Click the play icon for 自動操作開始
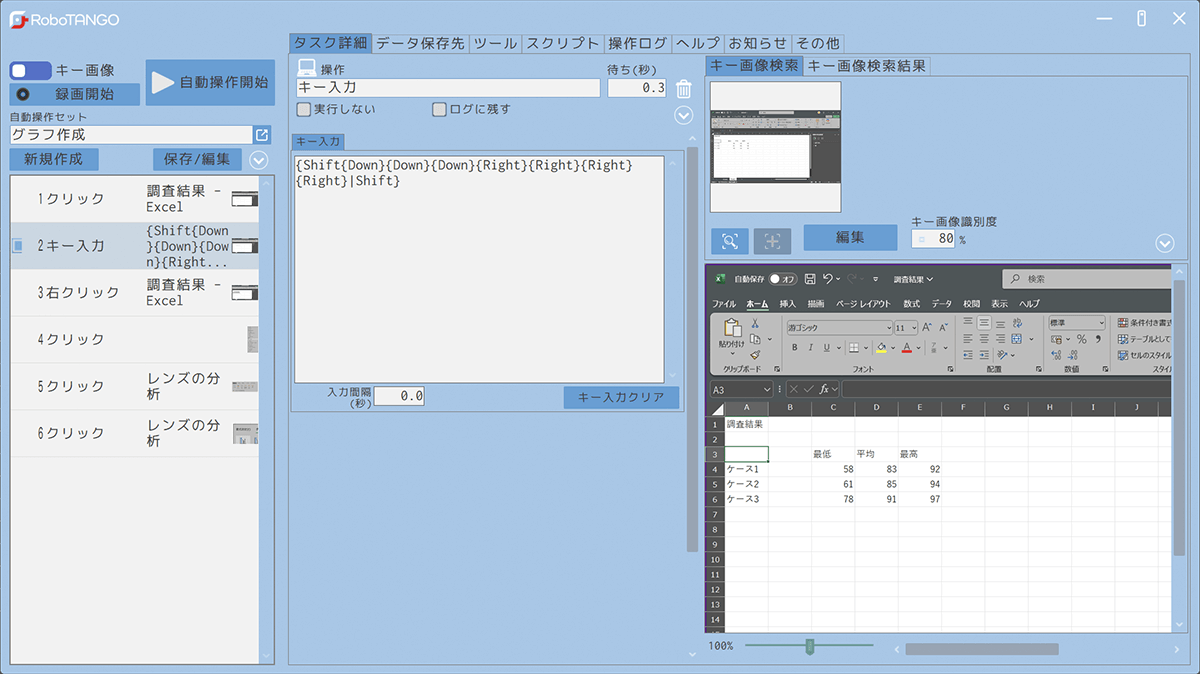The image size is (1200, 674). pos(163,83)
